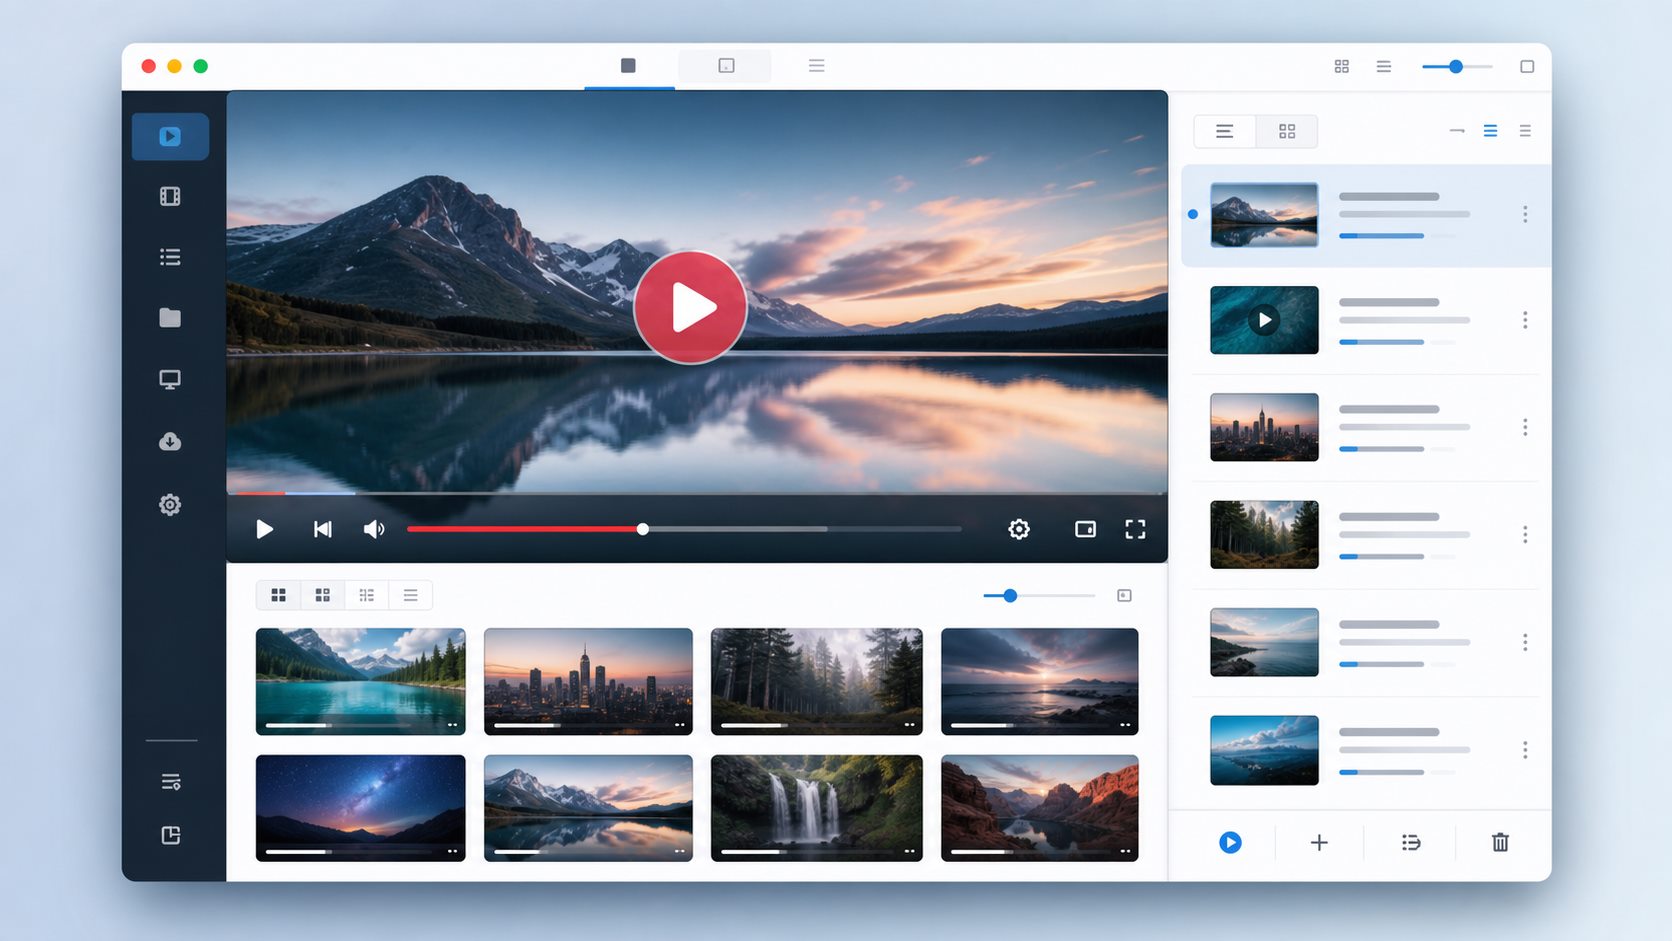The height and width of the screenshot is (941, 1672).
Task: Click the small square icon beside gallery slider
Action: coord(1124,596)
